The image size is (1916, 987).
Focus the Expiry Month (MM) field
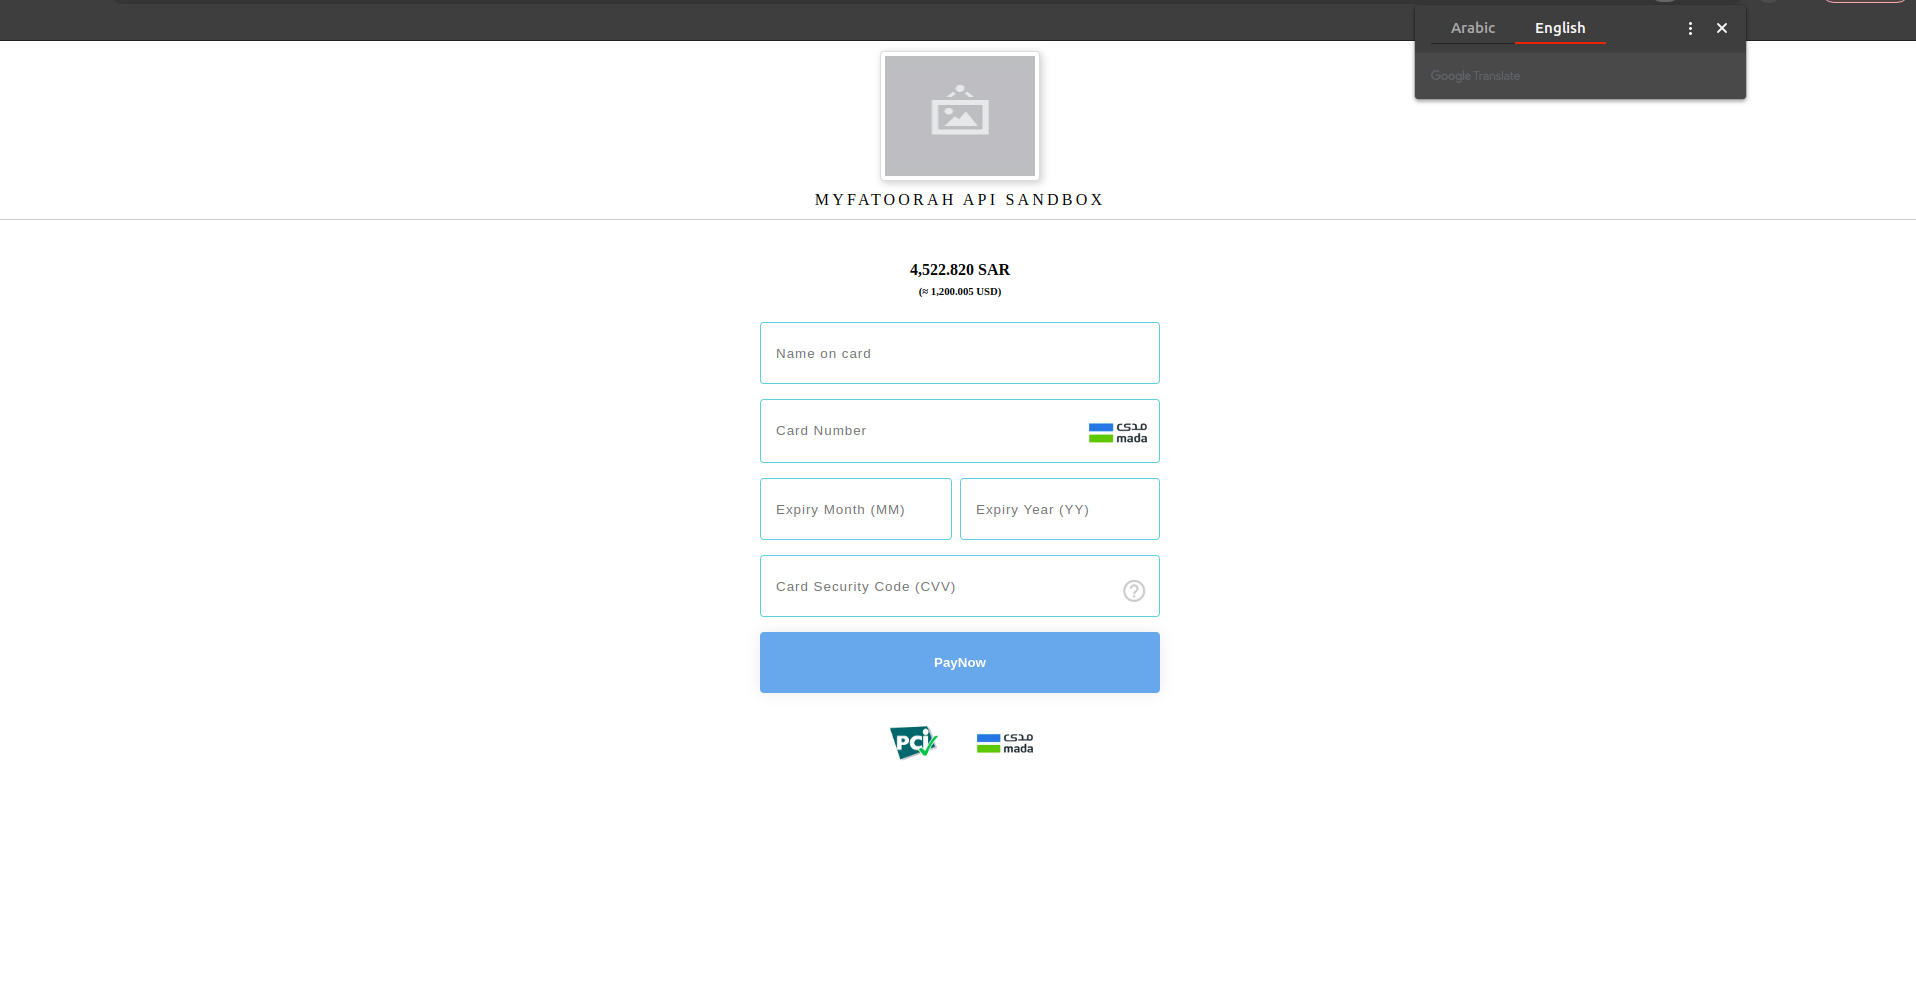click(856, 509)
